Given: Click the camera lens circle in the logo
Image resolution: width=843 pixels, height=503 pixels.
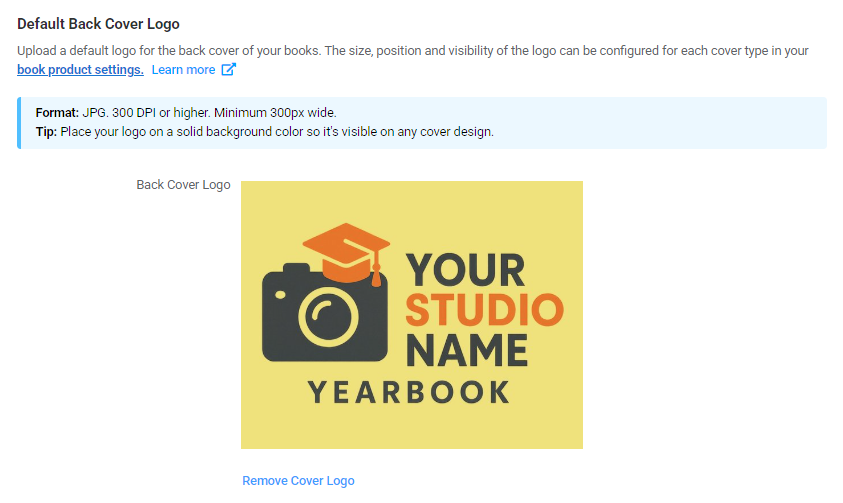Looking at the screenshot, I should click(x=328, y=317).
